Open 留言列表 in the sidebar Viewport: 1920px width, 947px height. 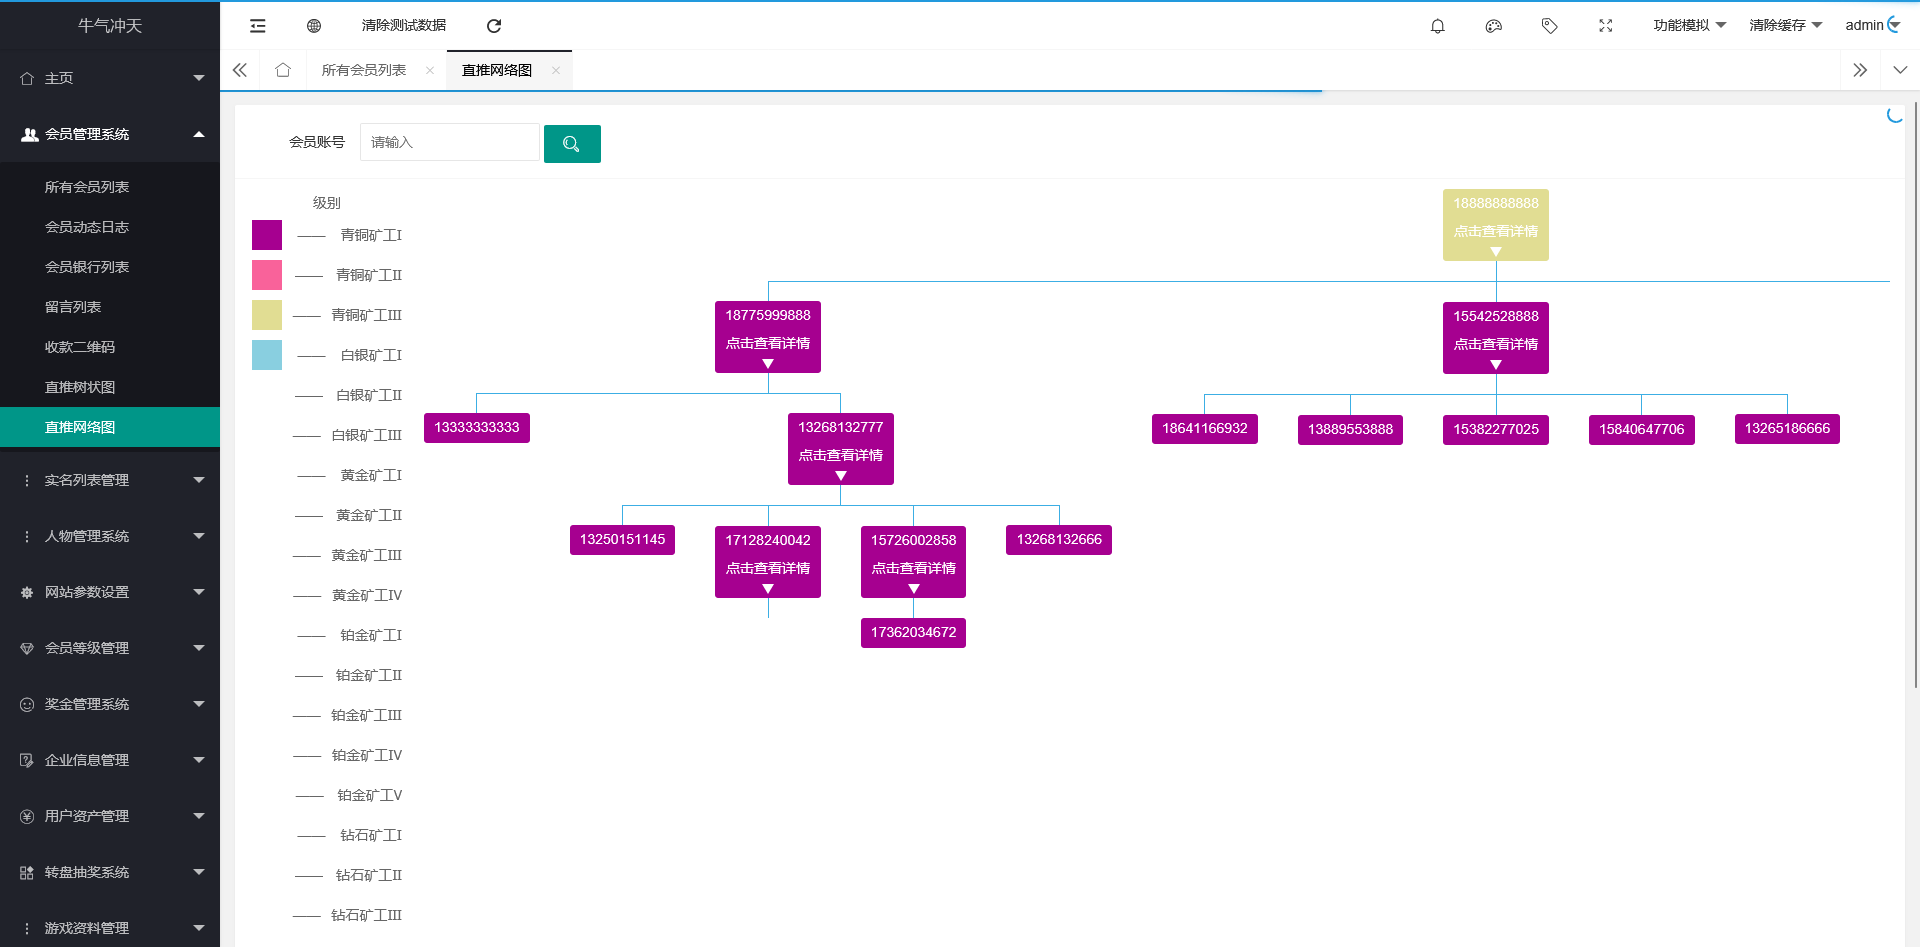pyautogui.click(x=110, y=307)
